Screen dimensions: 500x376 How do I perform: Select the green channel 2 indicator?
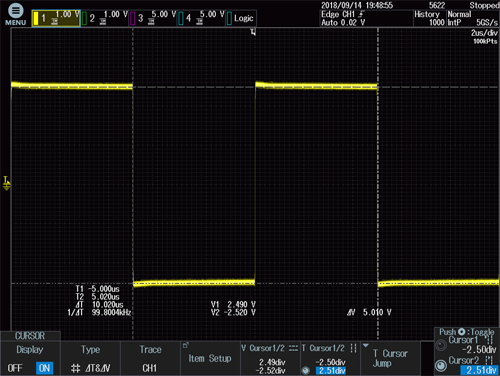(x=84, y=18)
